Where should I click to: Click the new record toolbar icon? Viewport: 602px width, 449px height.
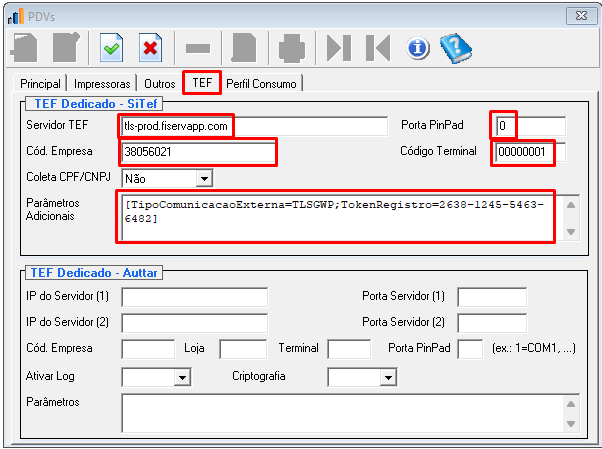[24, 48]
